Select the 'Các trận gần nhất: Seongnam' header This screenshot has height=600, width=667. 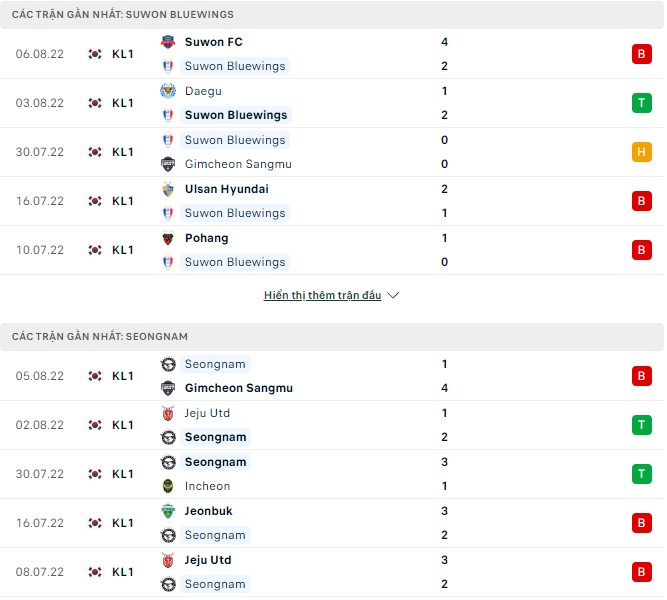pyautogui.click(x=100, y=337)
